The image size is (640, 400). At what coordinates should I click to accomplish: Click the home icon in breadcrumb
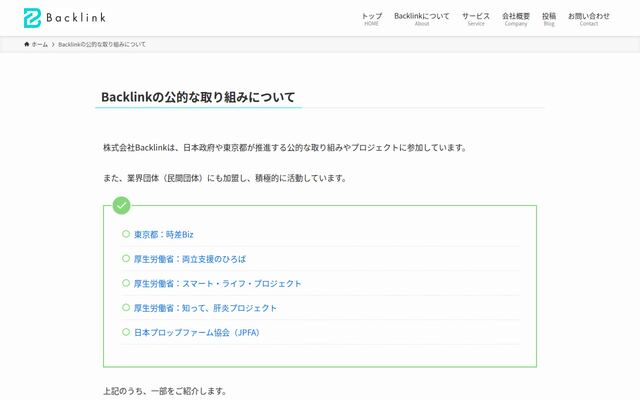tap(27, 44)
